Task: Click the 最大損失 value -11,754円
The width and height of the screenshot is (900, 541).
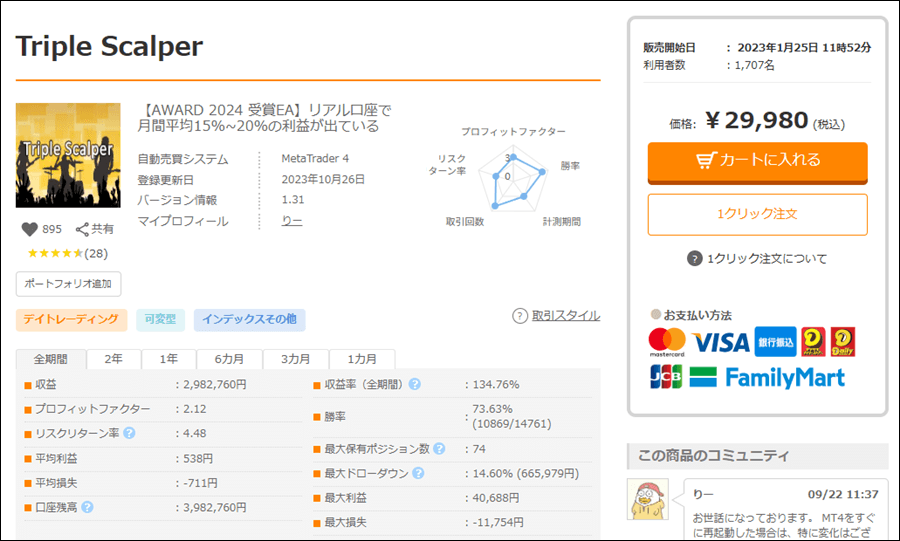Action: 498,523
